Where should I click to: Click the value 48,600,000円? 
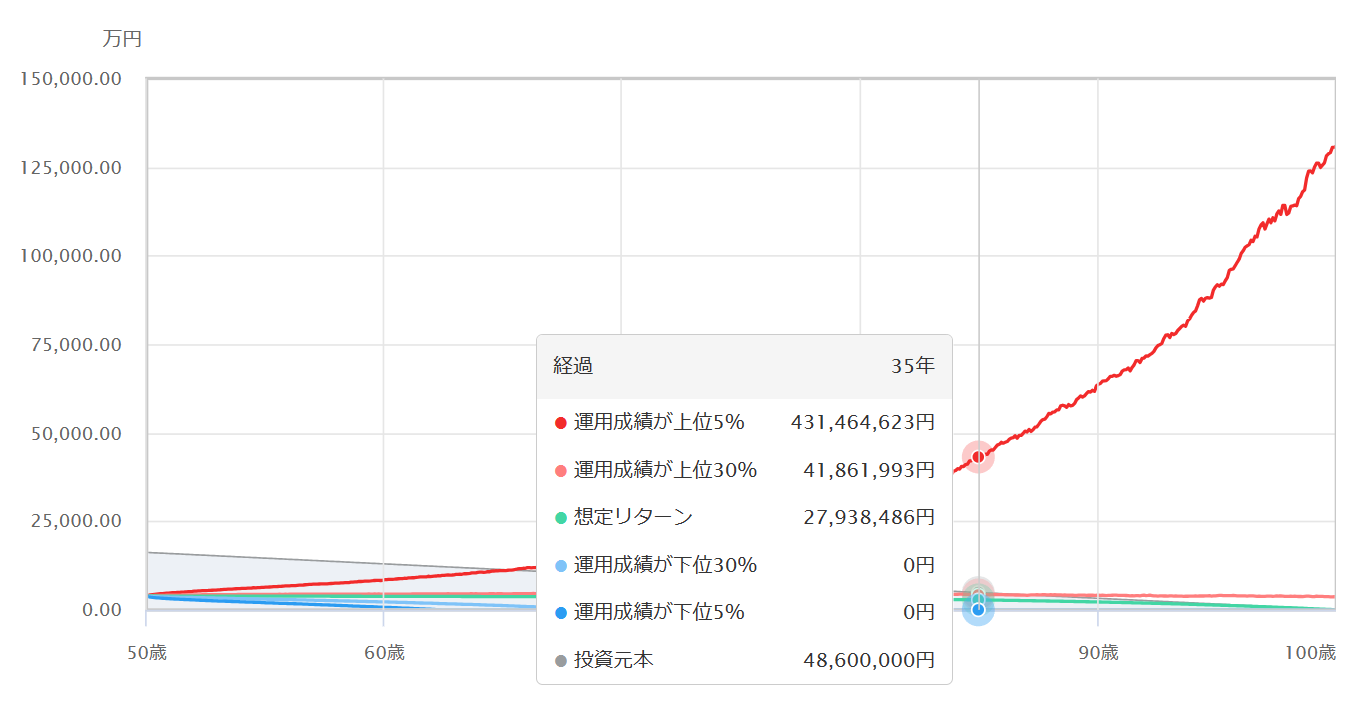coord(869,660)
